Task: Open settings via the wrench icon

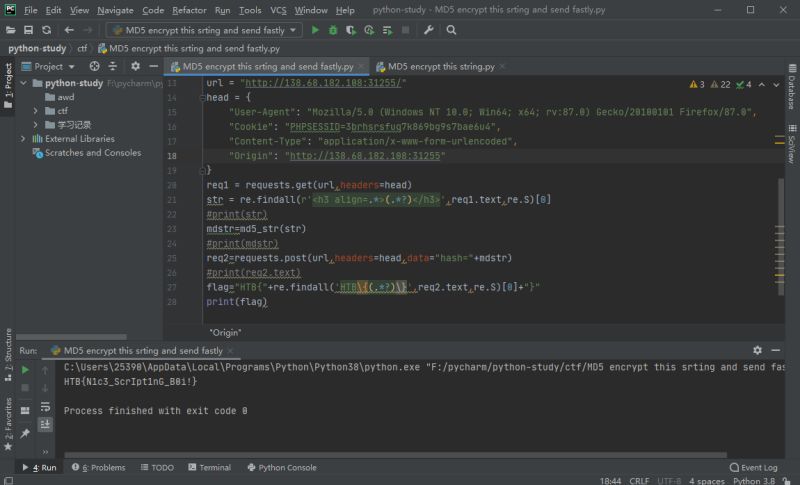Action: click(x=429, y=30)
